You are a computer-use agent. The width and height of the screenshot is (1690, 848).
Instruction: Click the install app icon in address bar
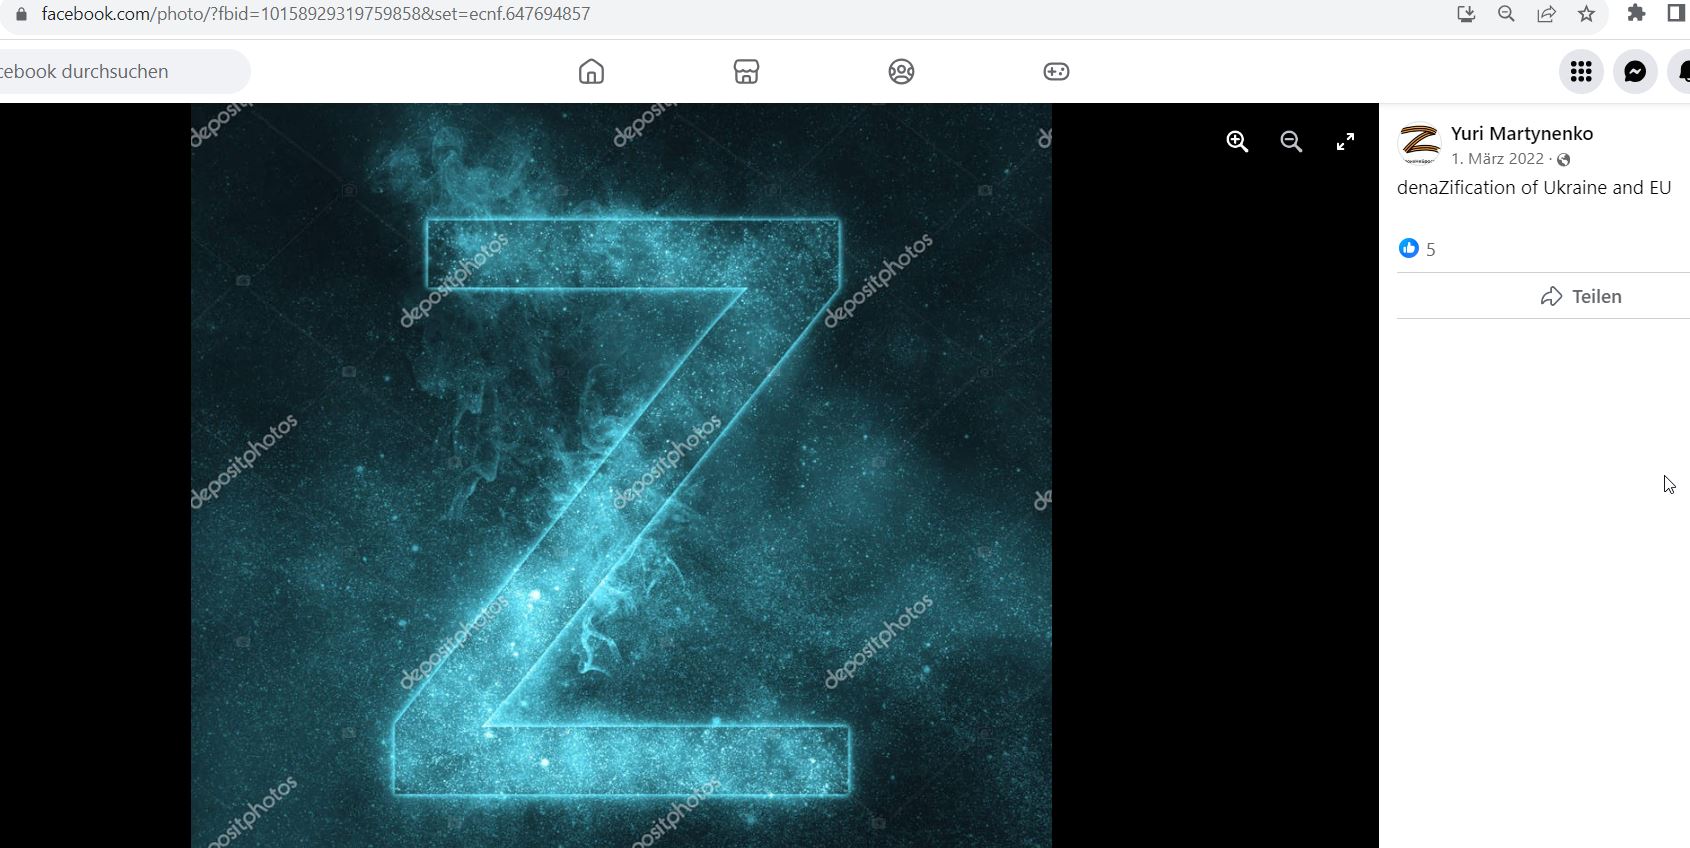click(x=1466, y=14)
